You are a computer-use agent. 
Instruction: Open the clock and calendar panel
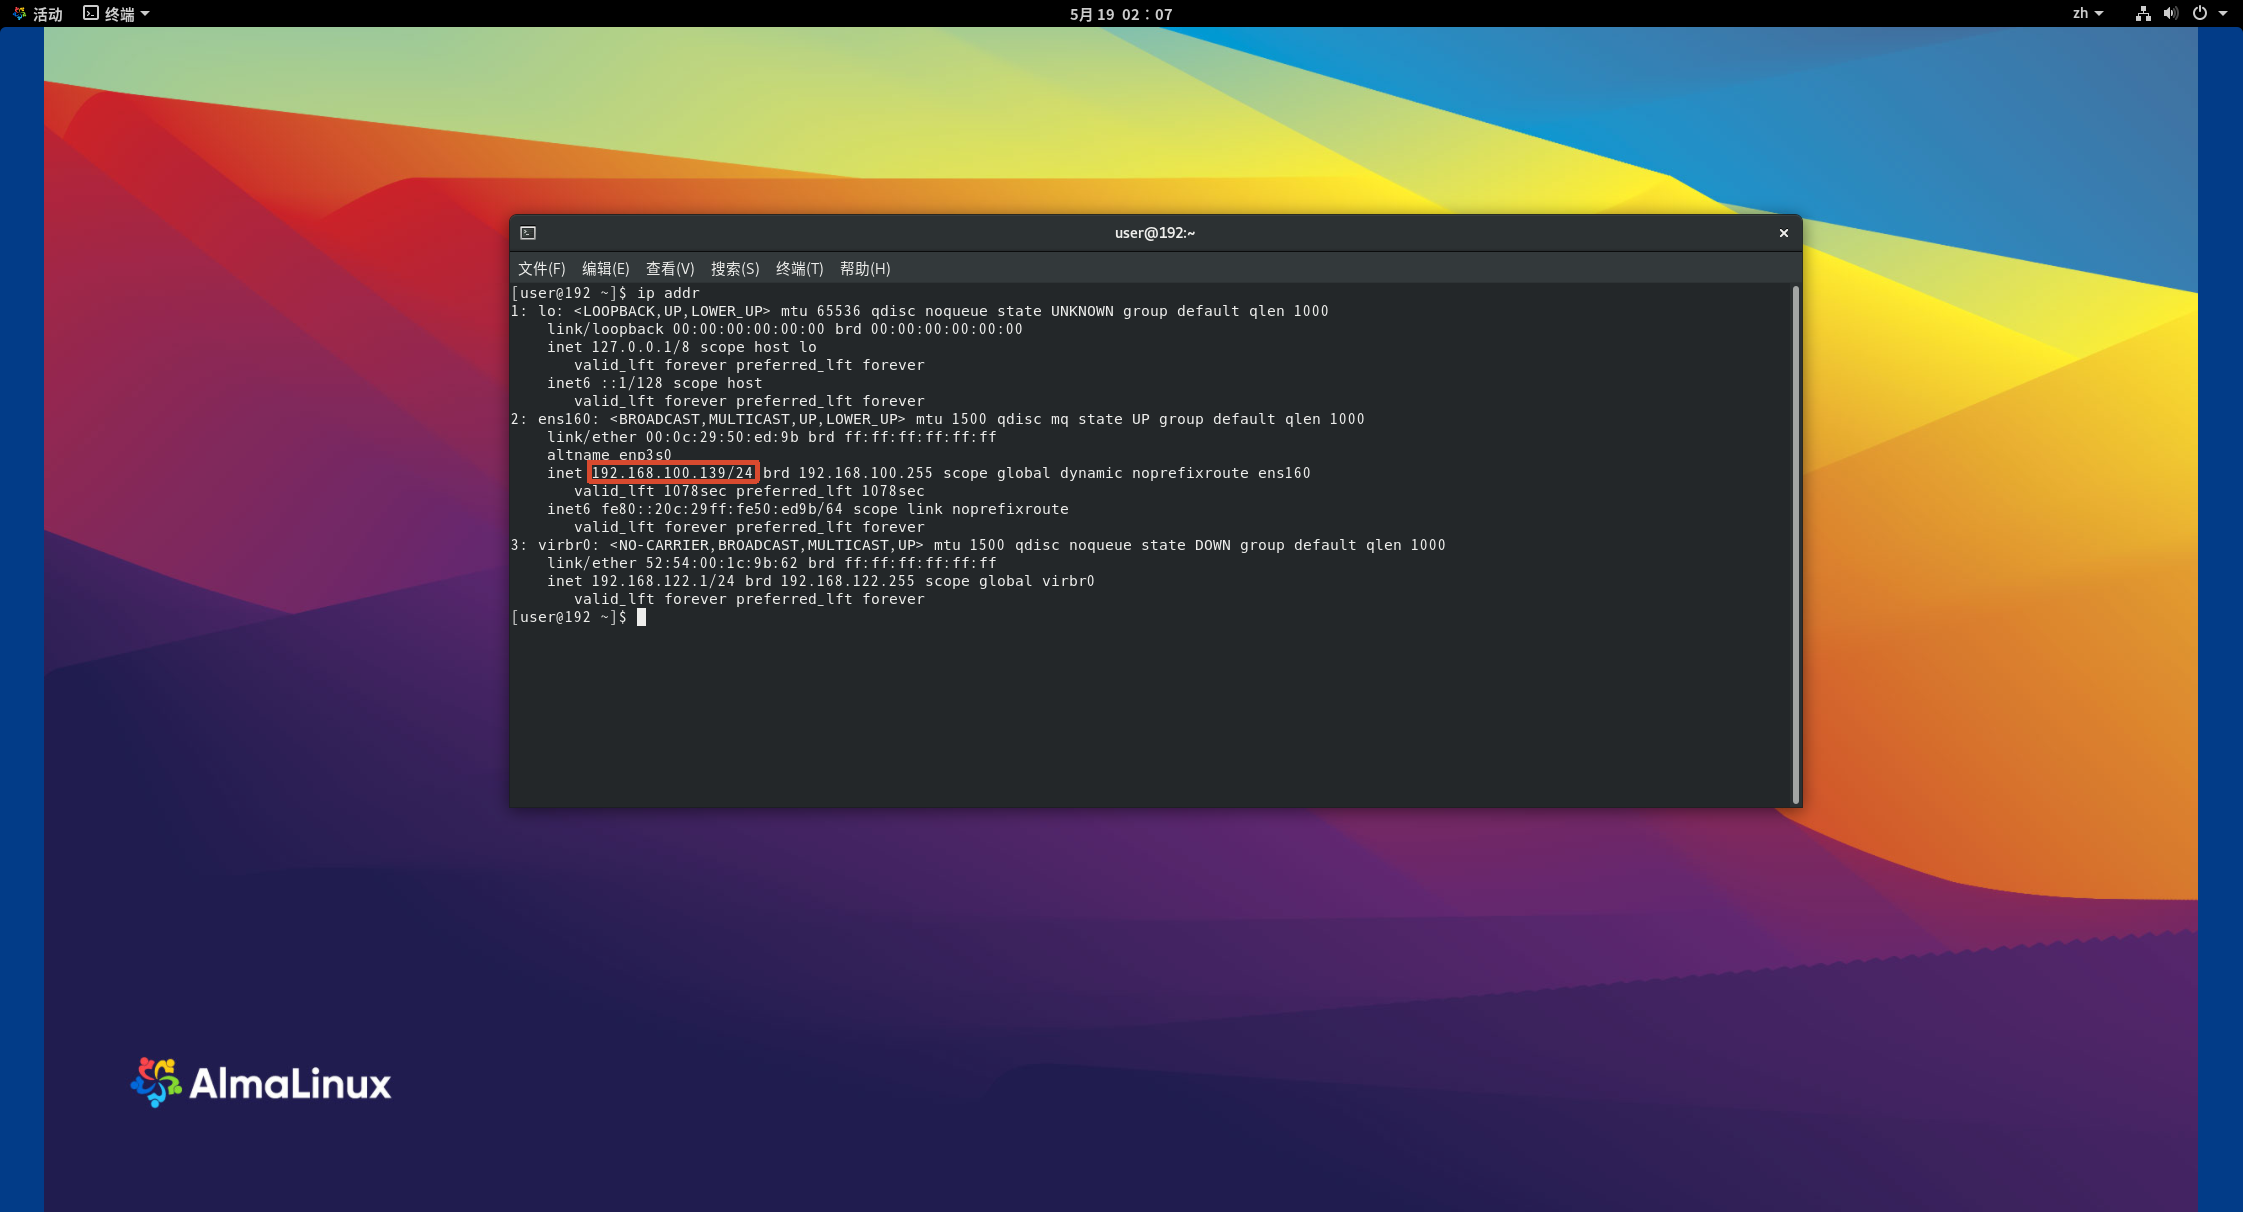click(x=1121, y=14)
